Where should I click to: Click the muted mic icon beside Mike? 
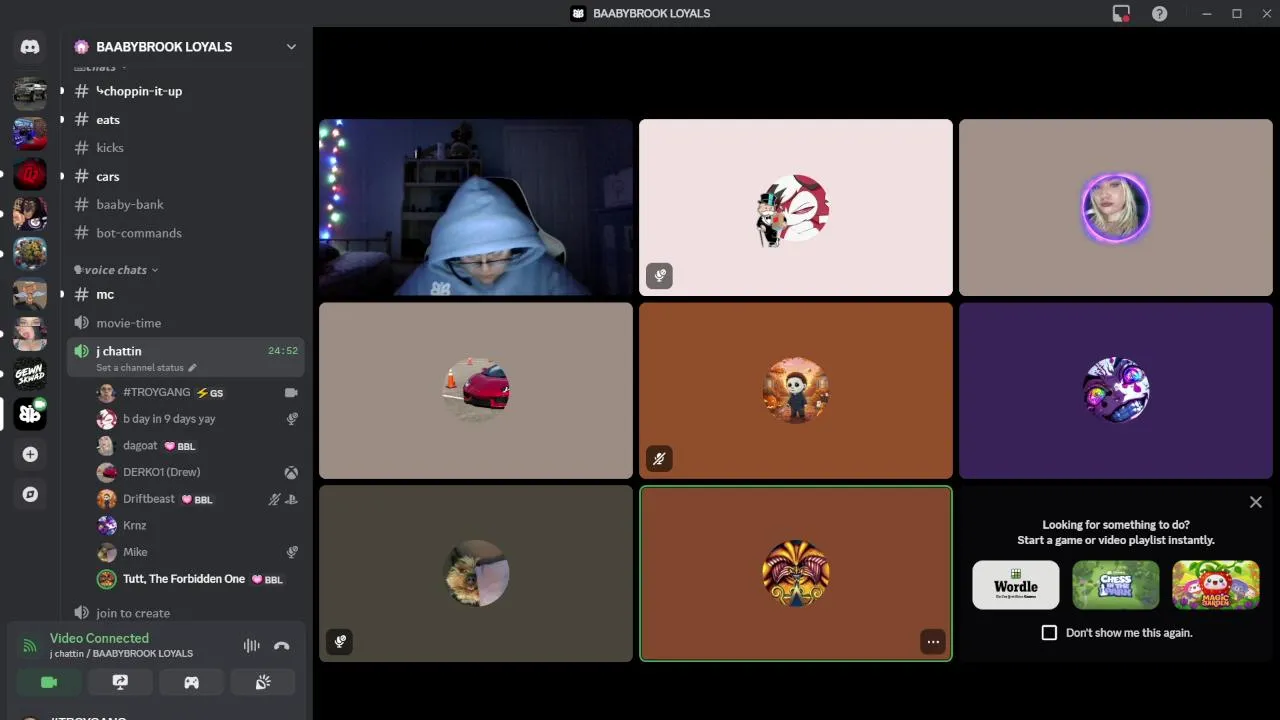coord(291,552)
